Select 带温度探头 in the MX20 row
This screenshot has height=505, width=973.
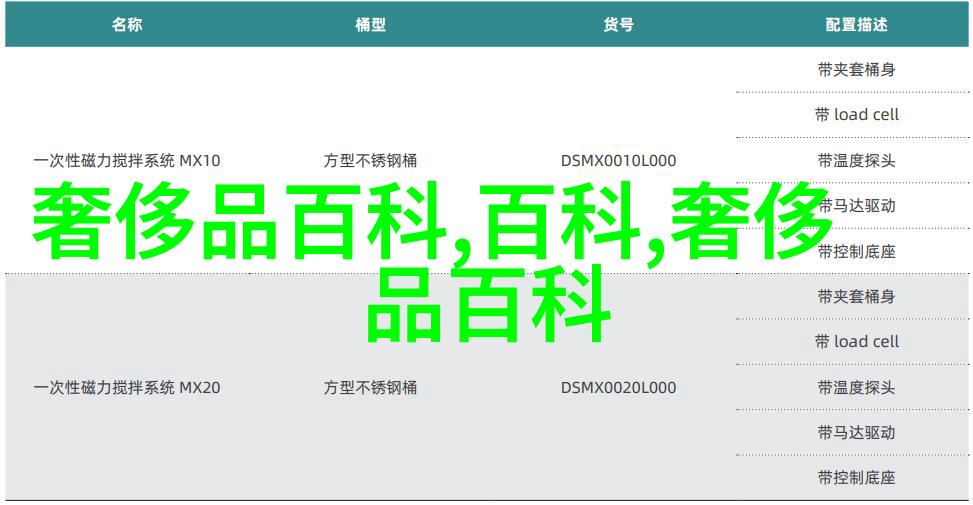pyautogui.click(x=855, y=387)
